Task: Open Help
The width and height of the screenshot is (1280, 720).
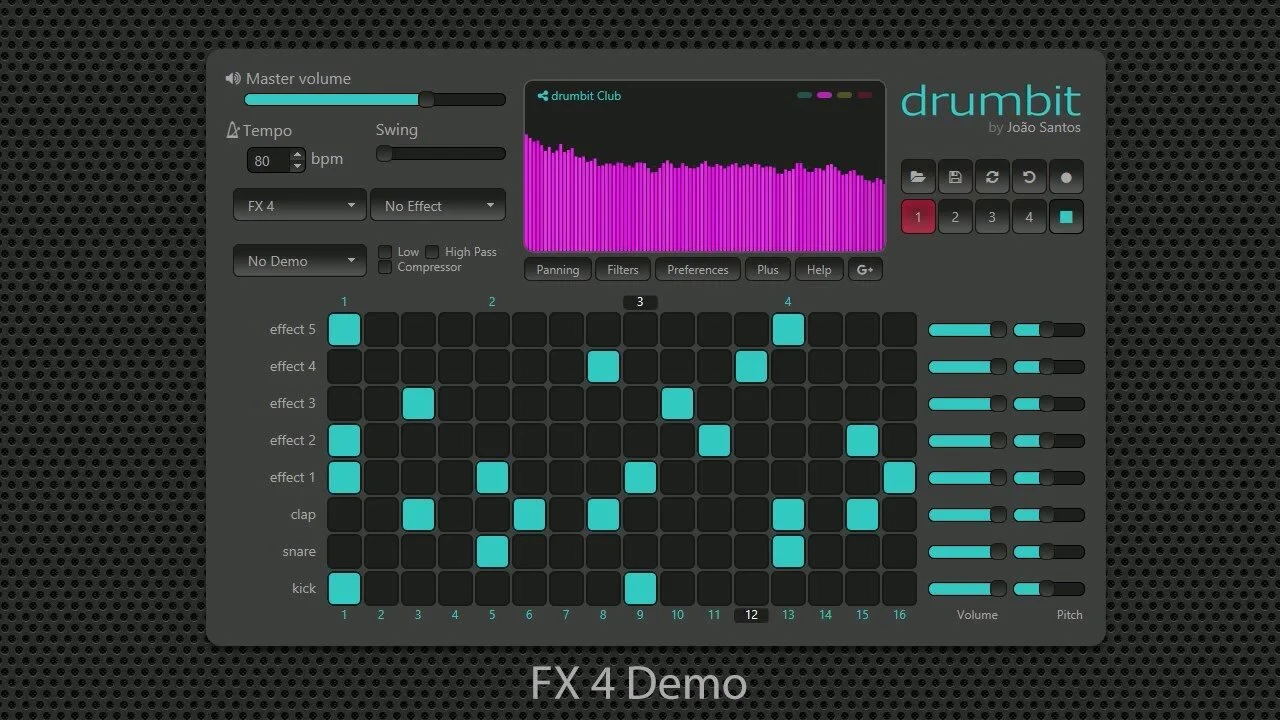Action: point(819,270)
